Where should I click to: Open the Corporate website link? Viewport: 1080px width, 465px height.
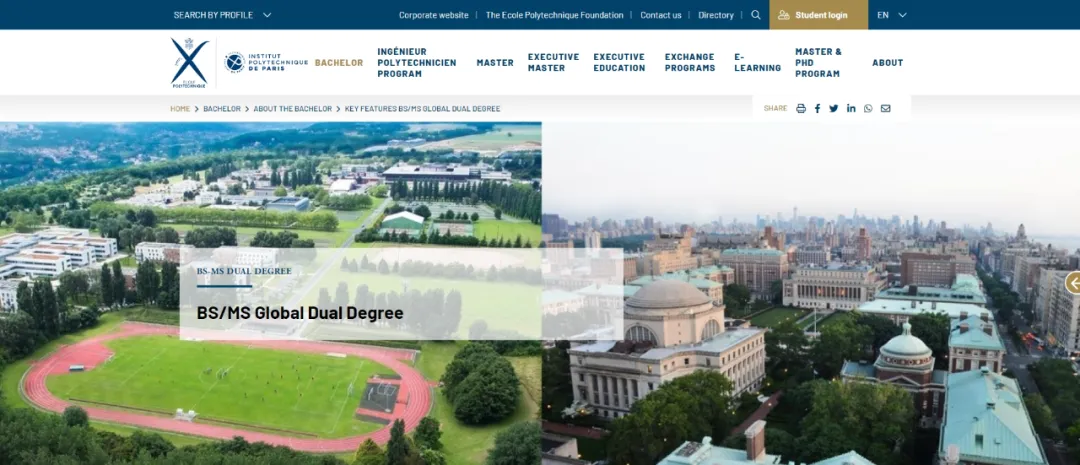(x=433, y=15)
